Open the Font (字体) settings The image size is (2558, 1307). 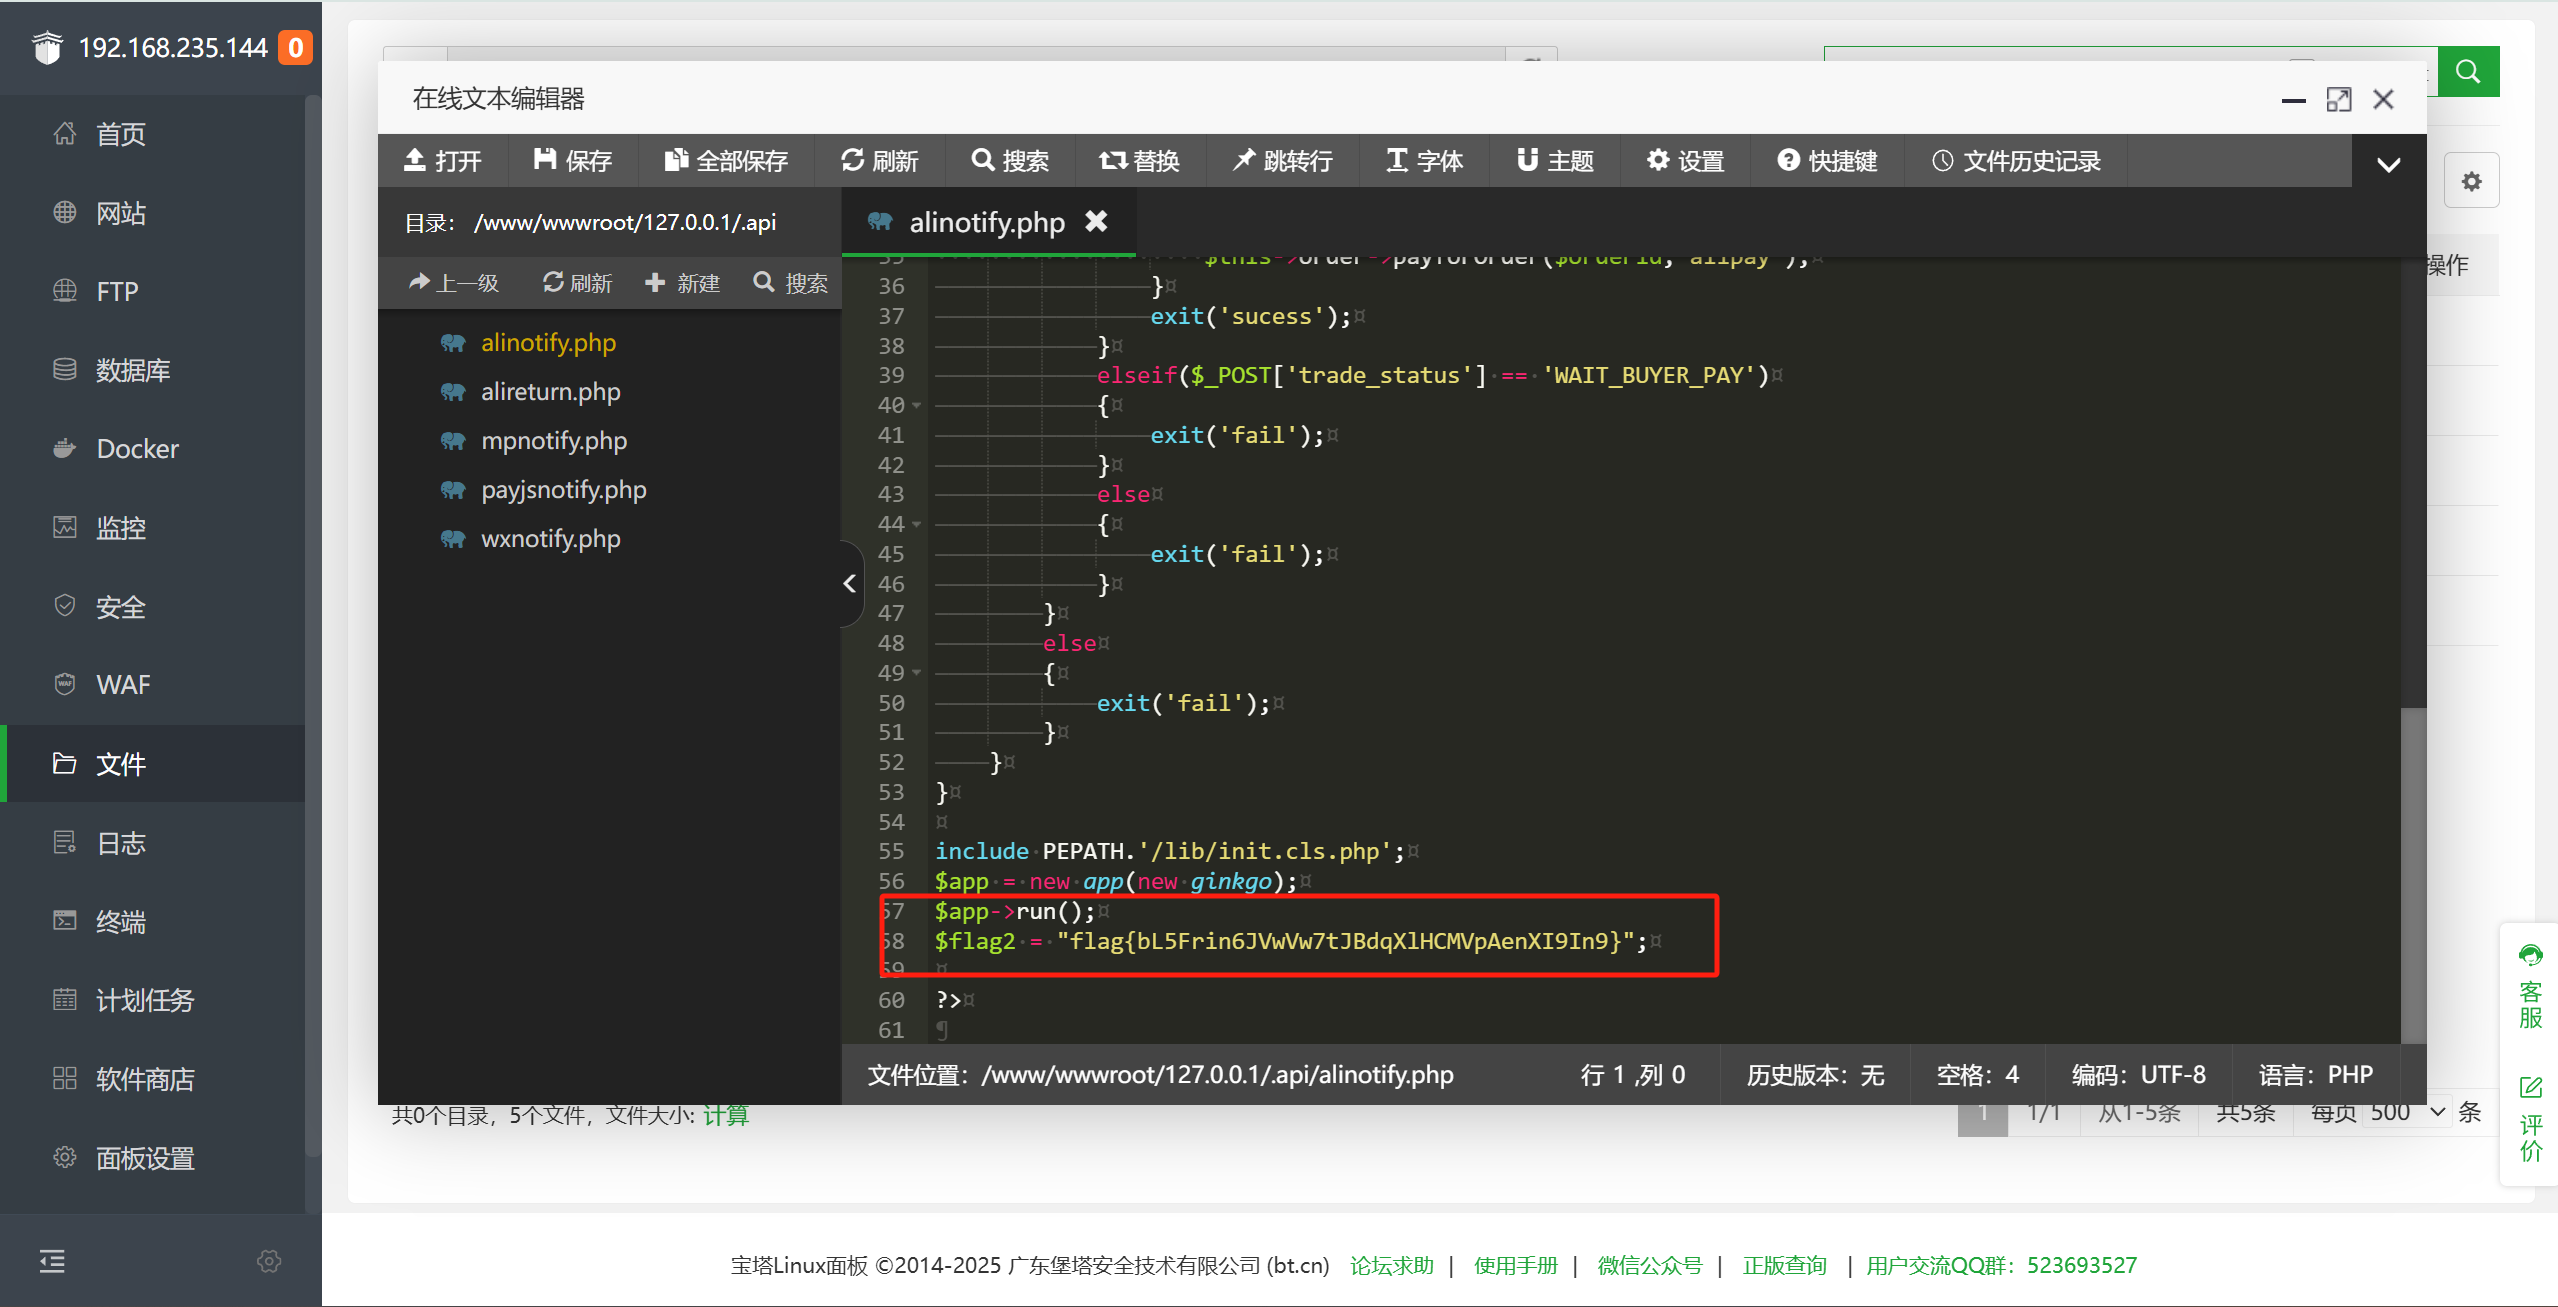1425,161
